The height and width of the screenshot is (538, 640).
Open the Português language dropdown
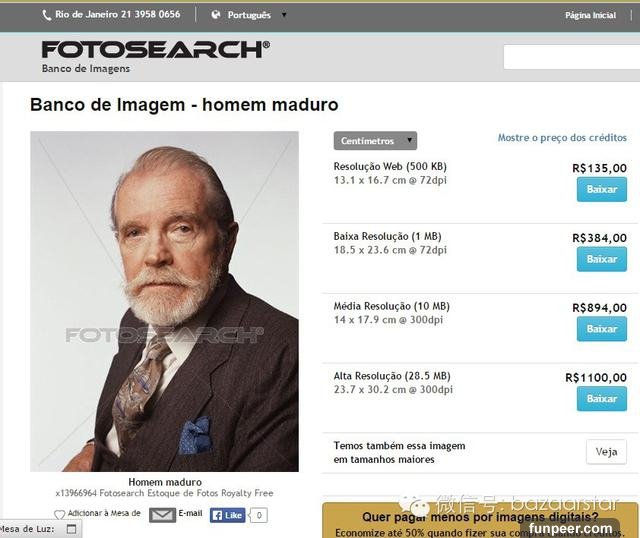249,15
